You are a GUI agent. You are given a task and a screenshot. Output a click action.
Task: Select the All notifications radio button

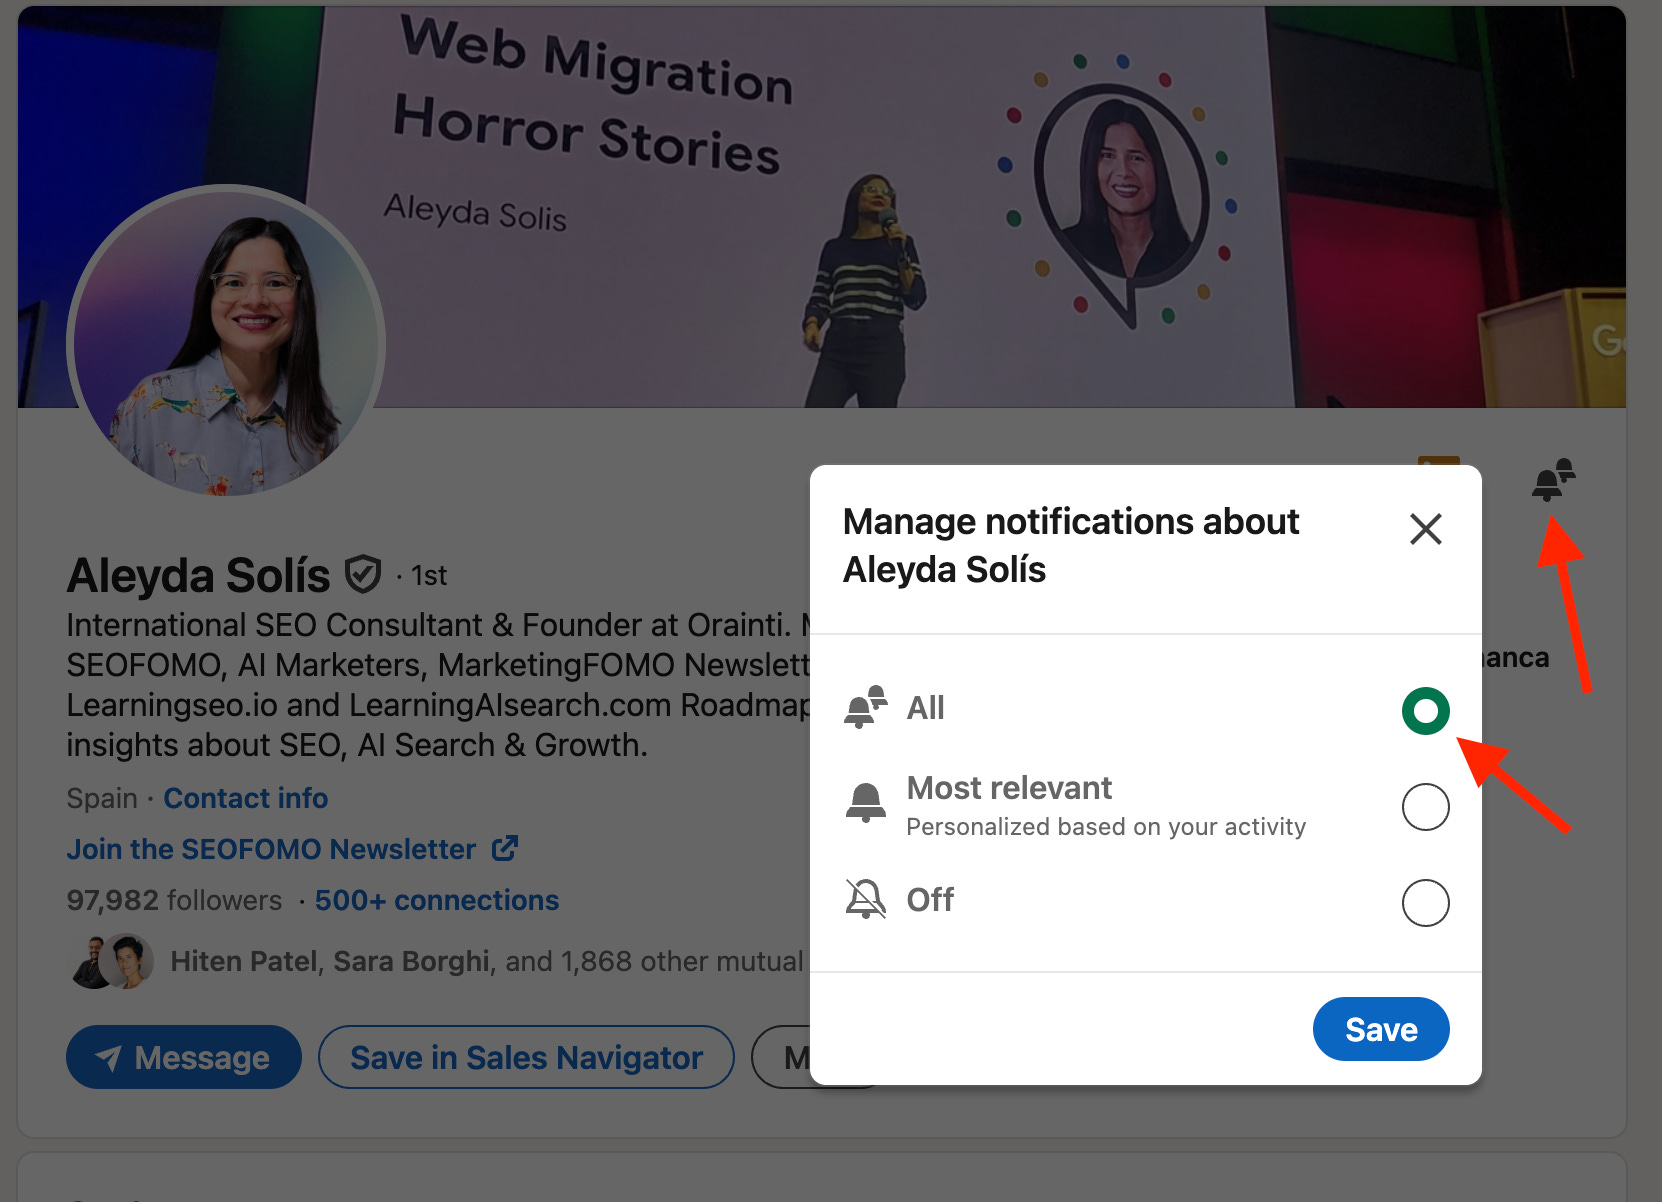pos(1425,711)
